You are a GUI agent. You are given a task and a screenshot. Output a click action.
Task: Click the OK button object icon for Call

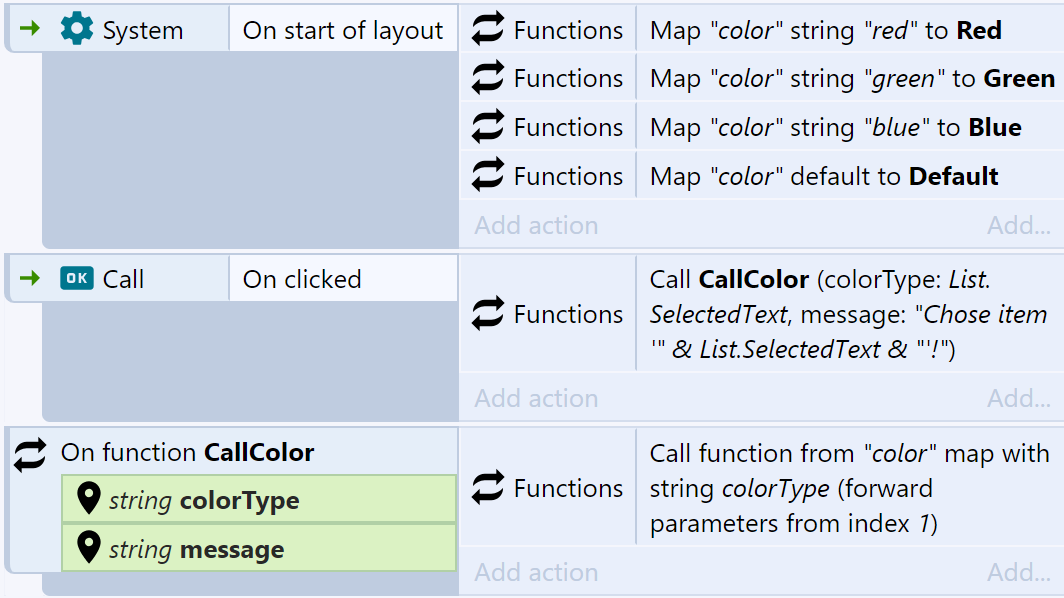77,278
